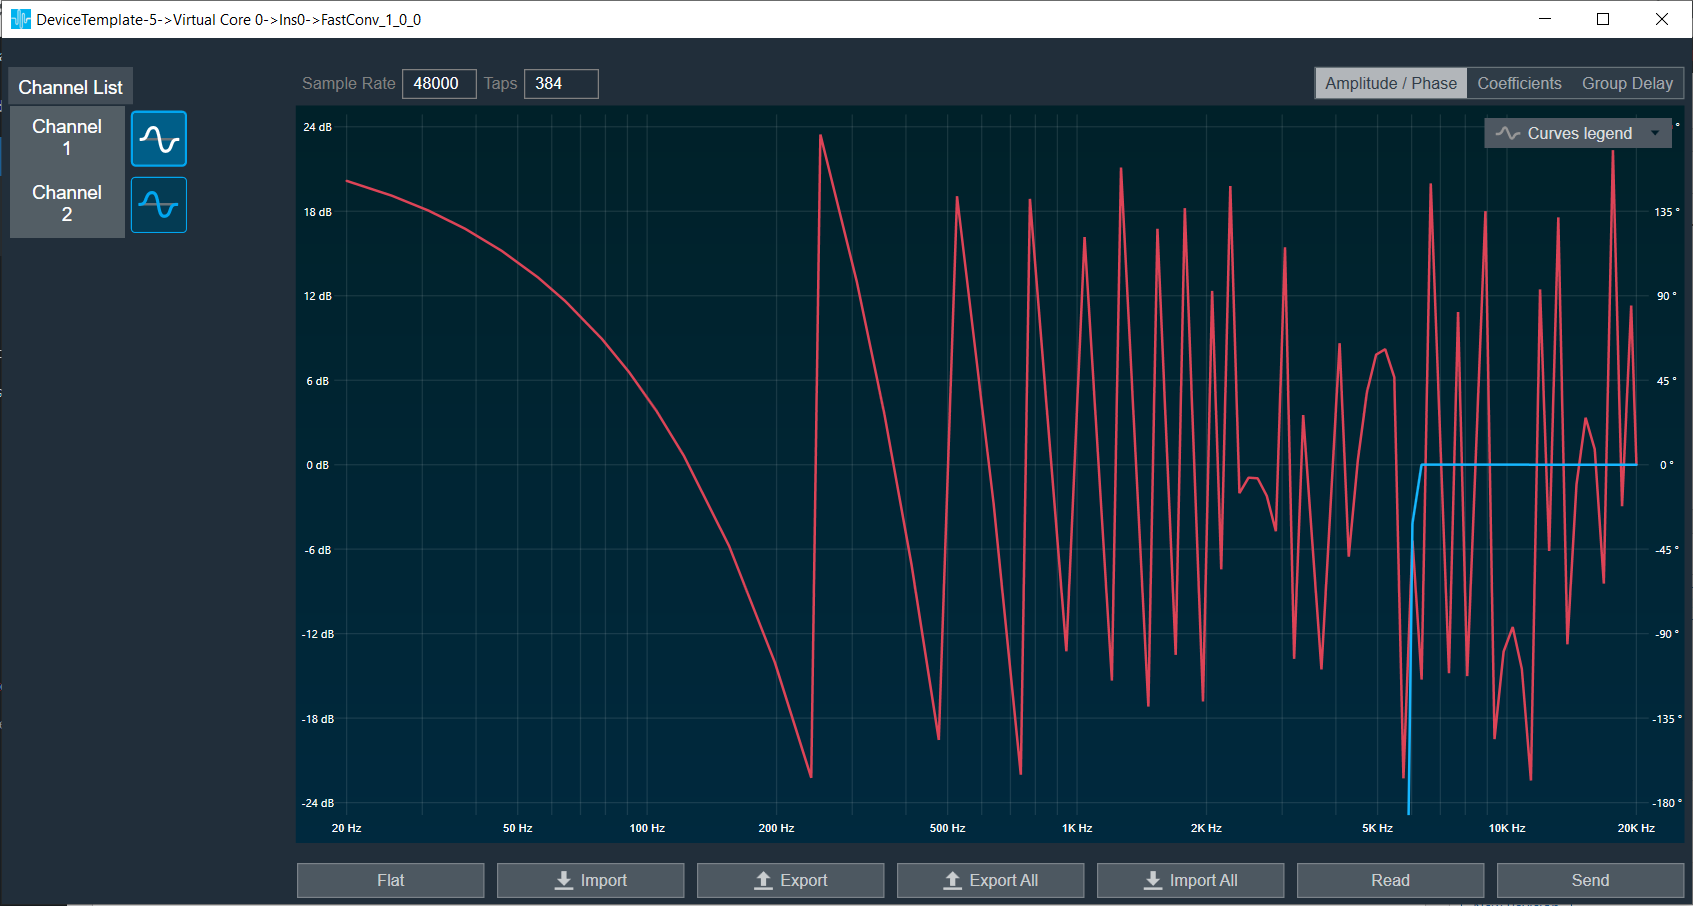The image size is (1693, 906).
Task: Click the 100 Hz frequency label
Action: tap(647, 828)
